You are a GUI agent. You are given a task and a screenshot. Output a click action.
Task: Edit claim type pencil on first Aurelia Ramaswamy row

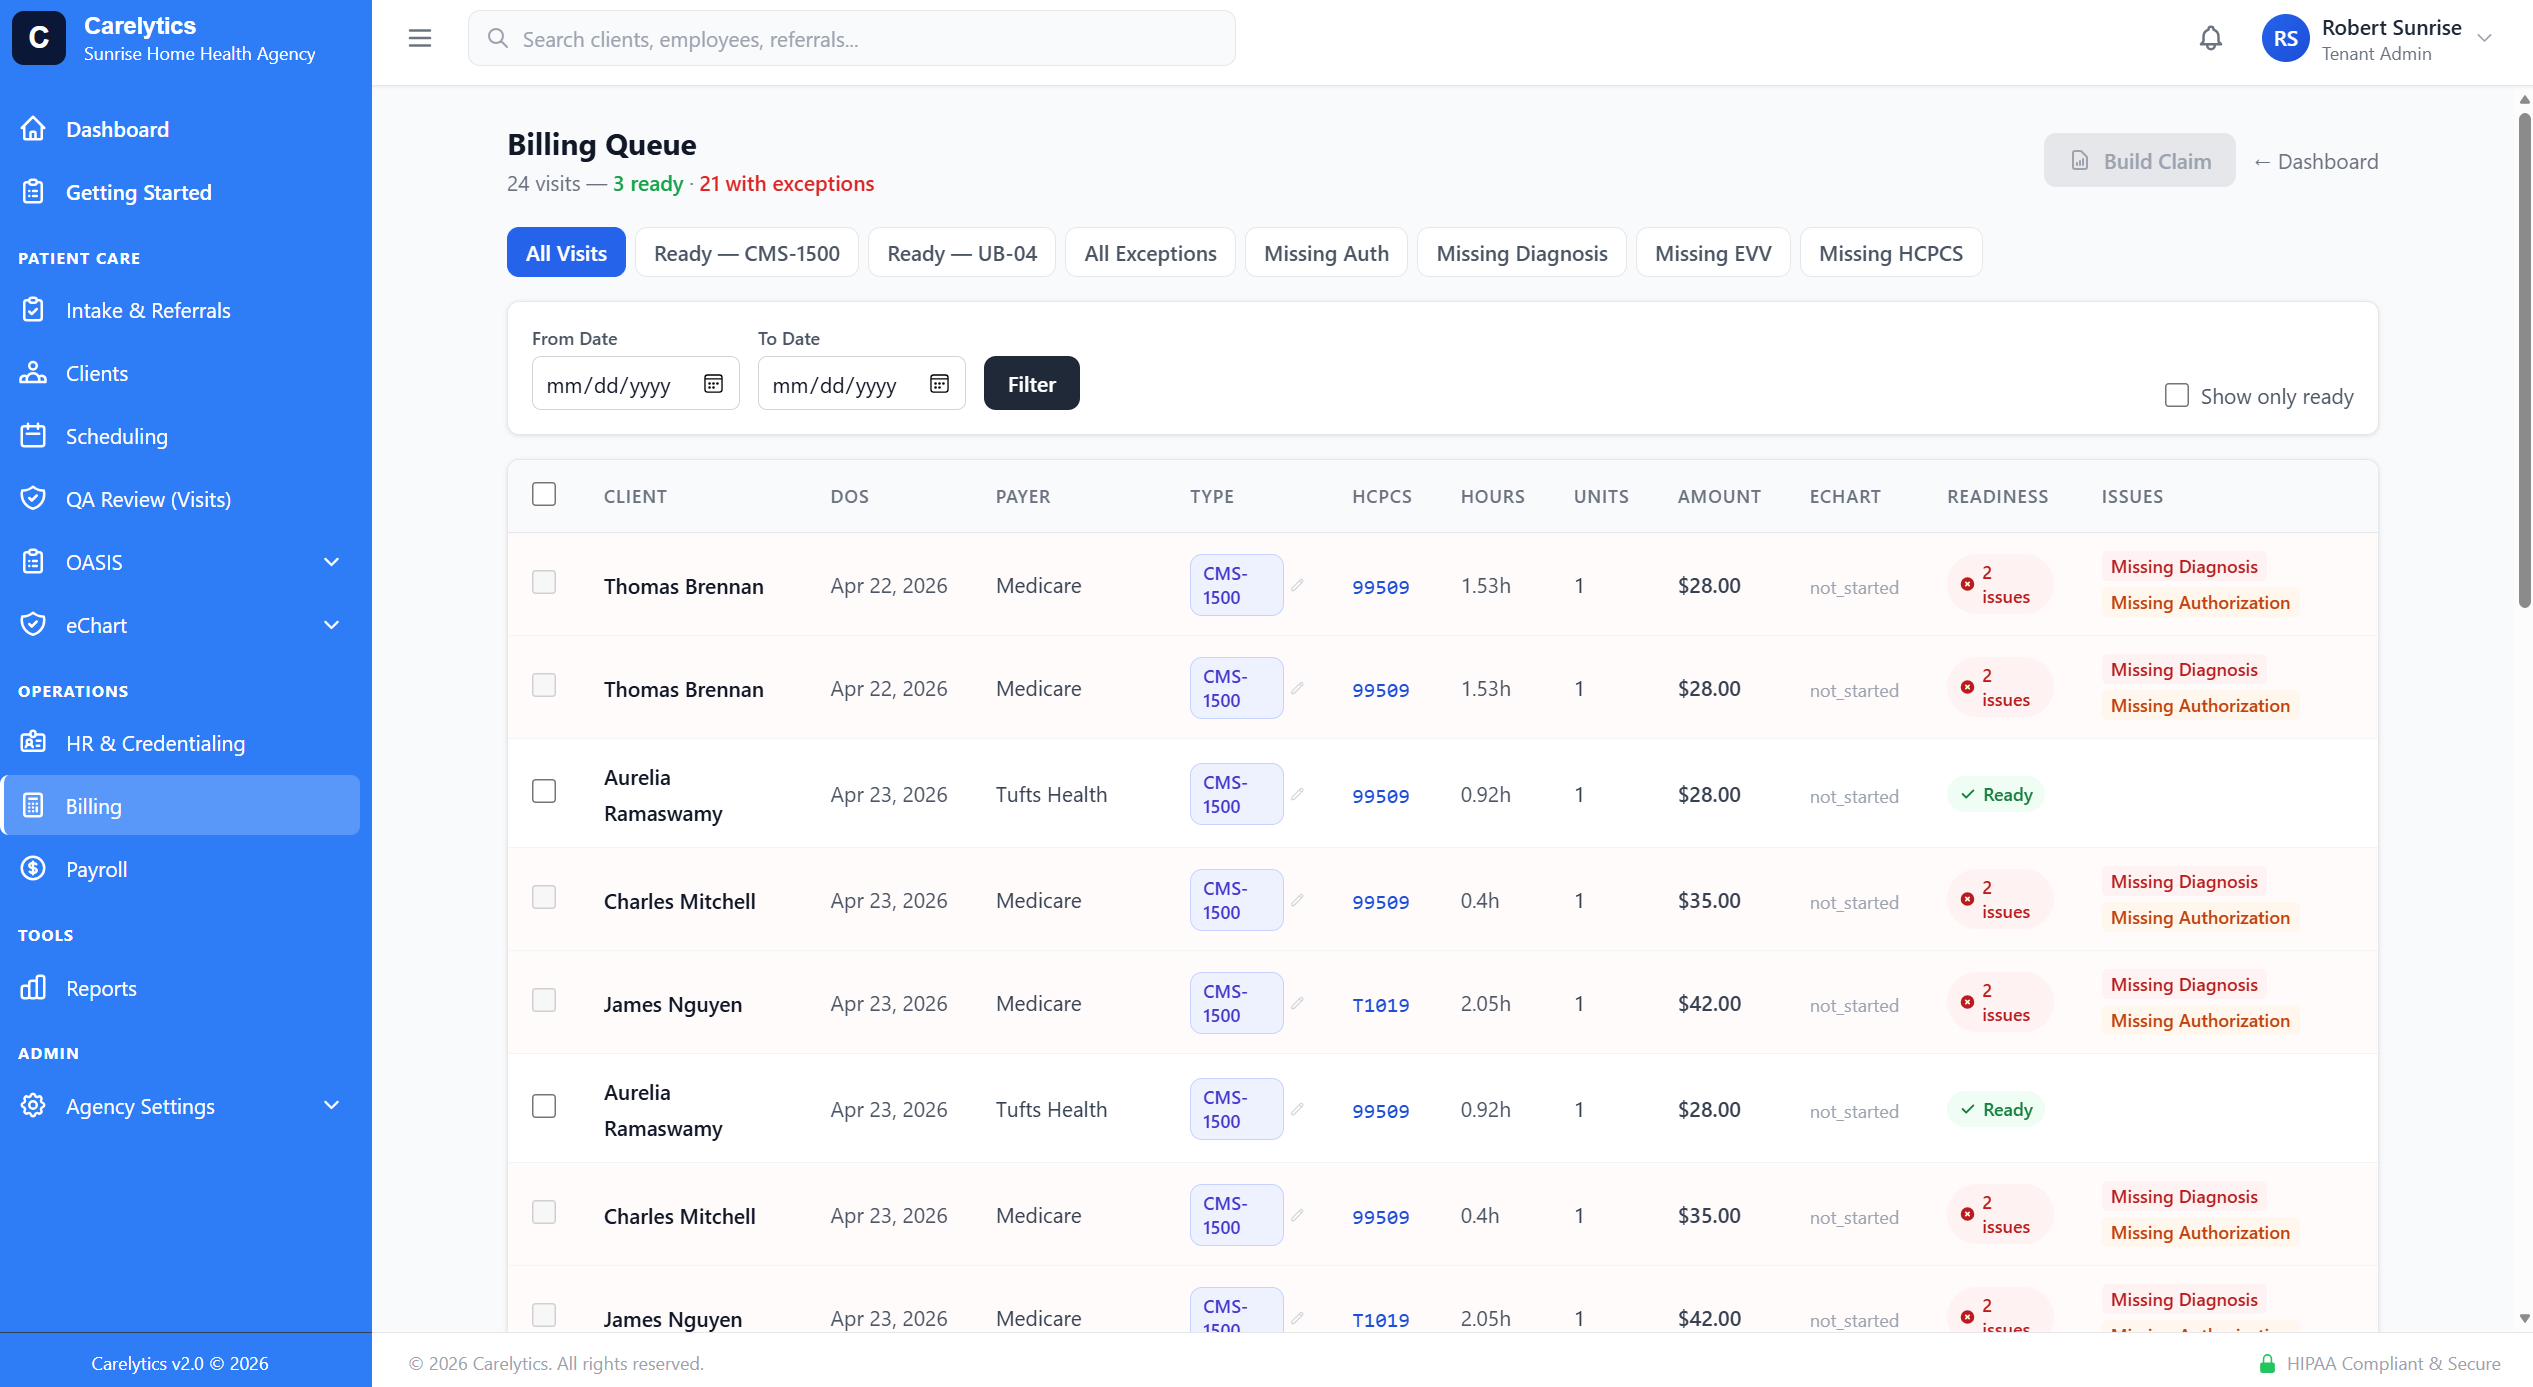1297,794
